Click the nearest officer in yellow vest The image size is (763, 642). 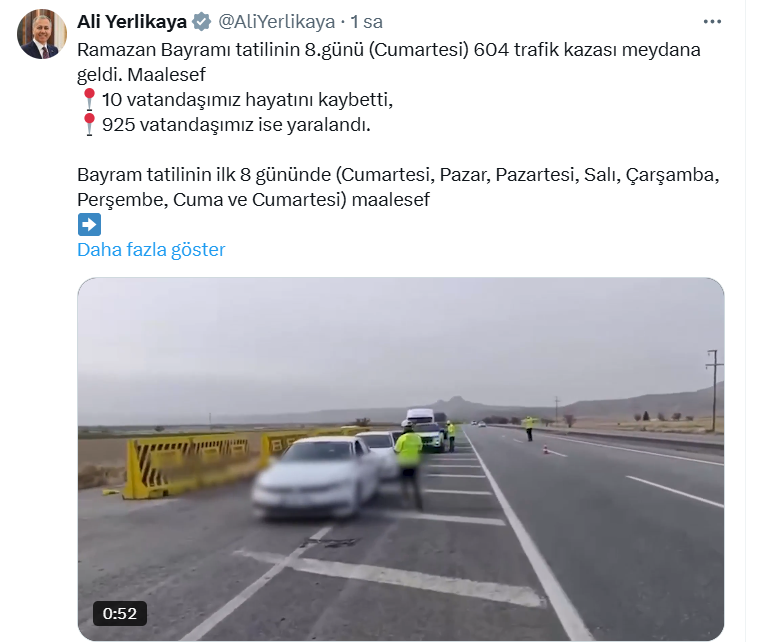pyautogui.click(x=409, y=465)
